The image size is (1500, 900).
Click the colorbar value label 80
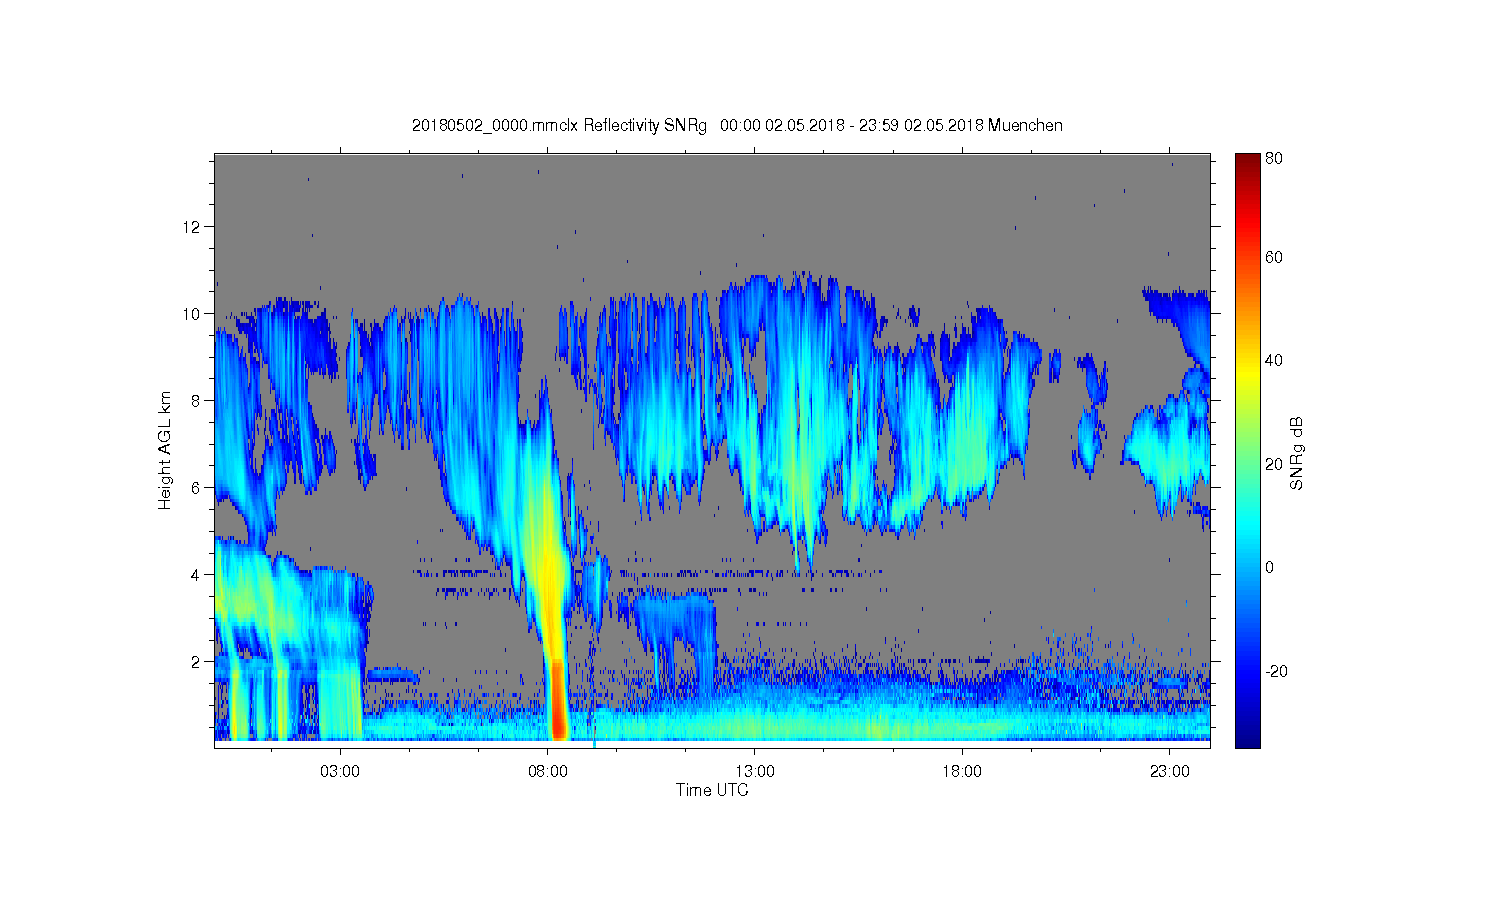[1274, 158]
